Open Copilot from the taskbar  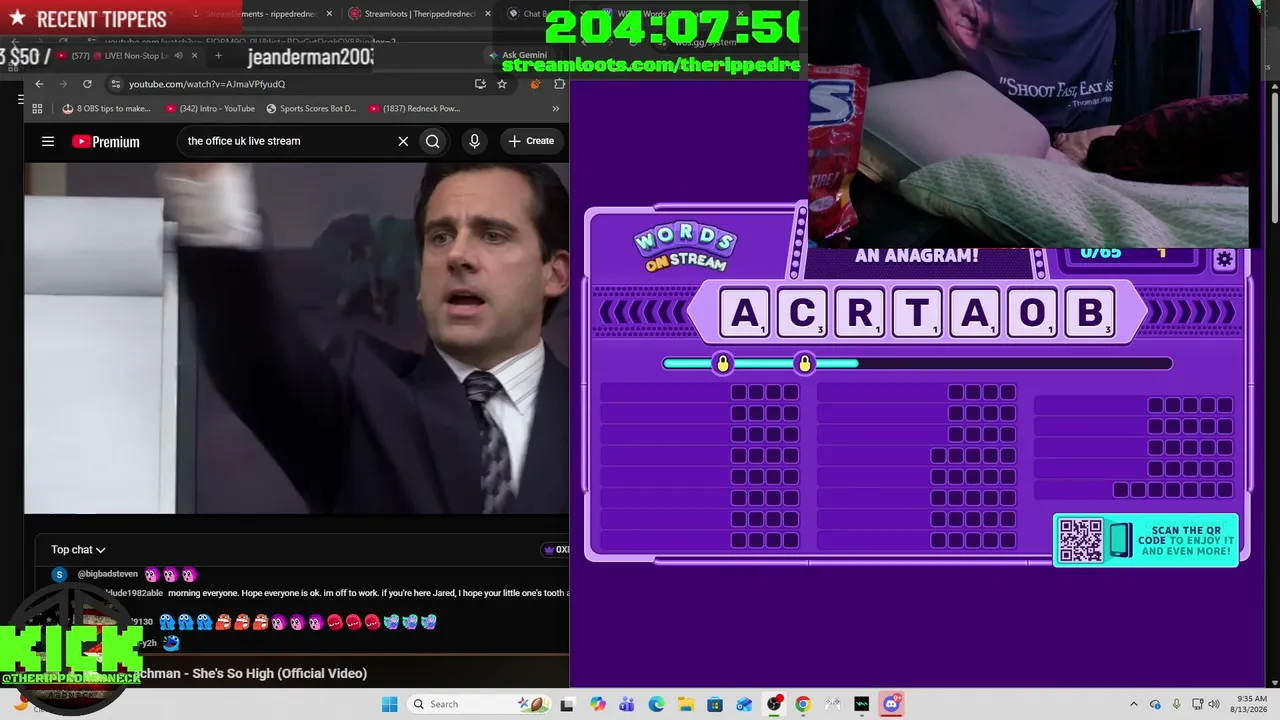[598, 704]
